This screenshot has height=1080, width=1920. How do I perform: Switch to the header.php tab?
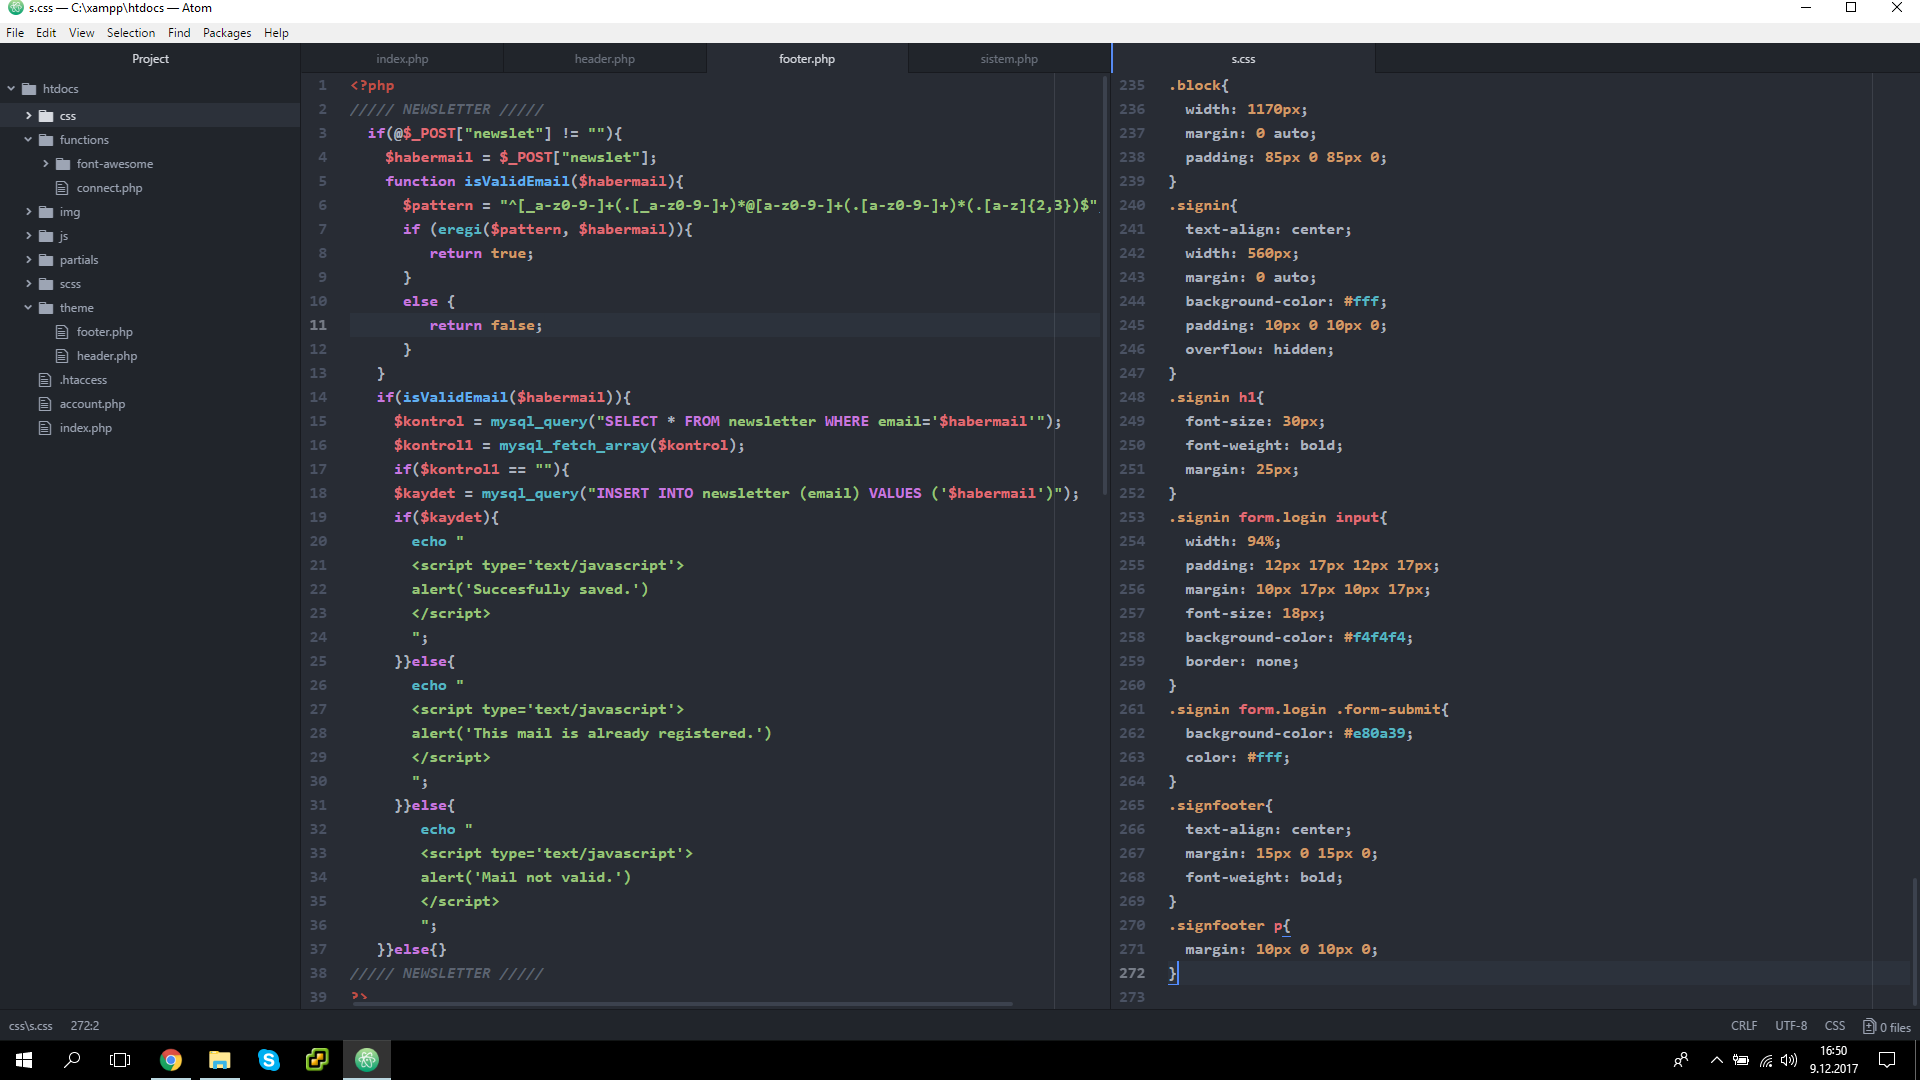point(604,59)
